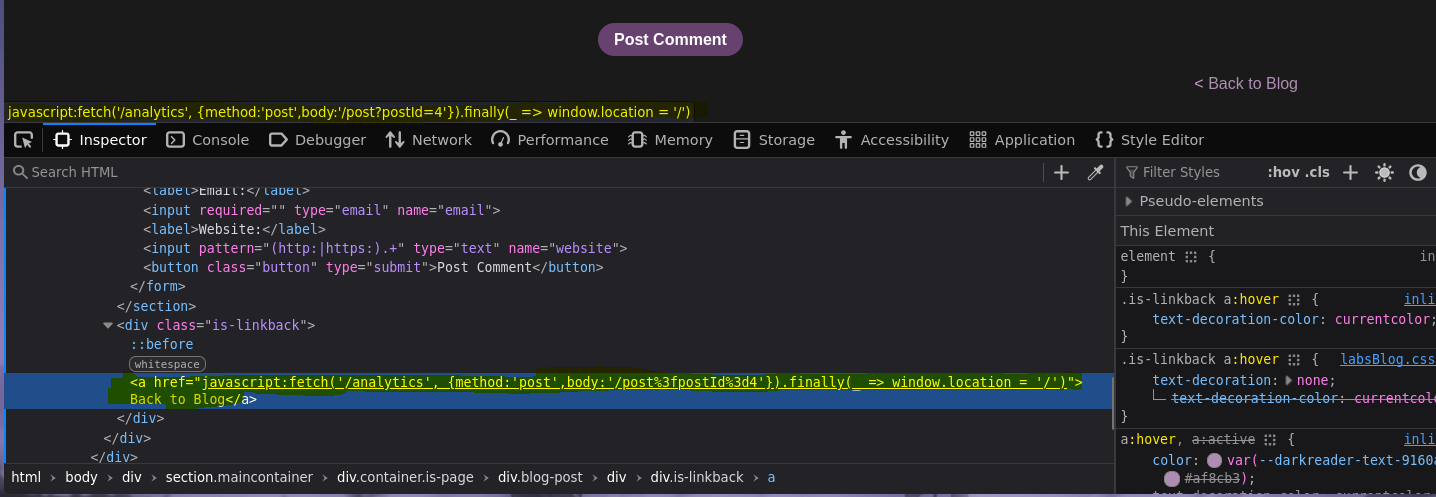Collapse the div class is-linkback node

108,325
